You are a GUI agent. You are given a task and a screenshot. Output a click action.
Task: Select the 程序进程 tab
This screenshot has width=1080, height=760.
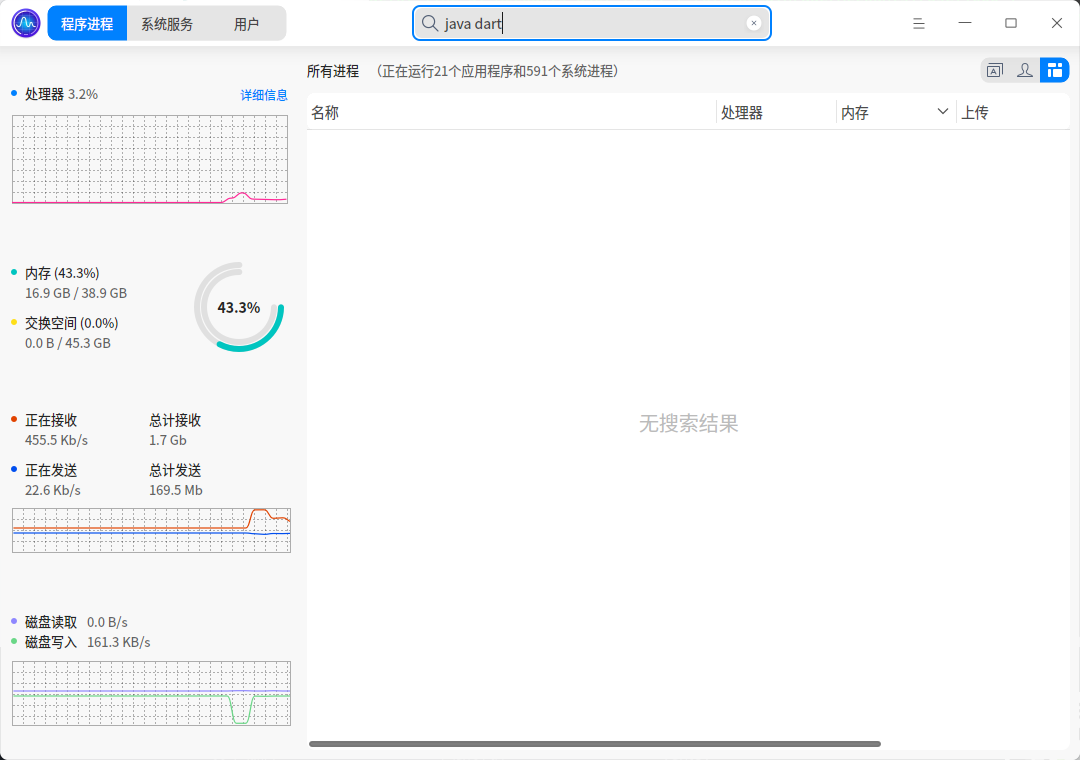tap(87, 23)
